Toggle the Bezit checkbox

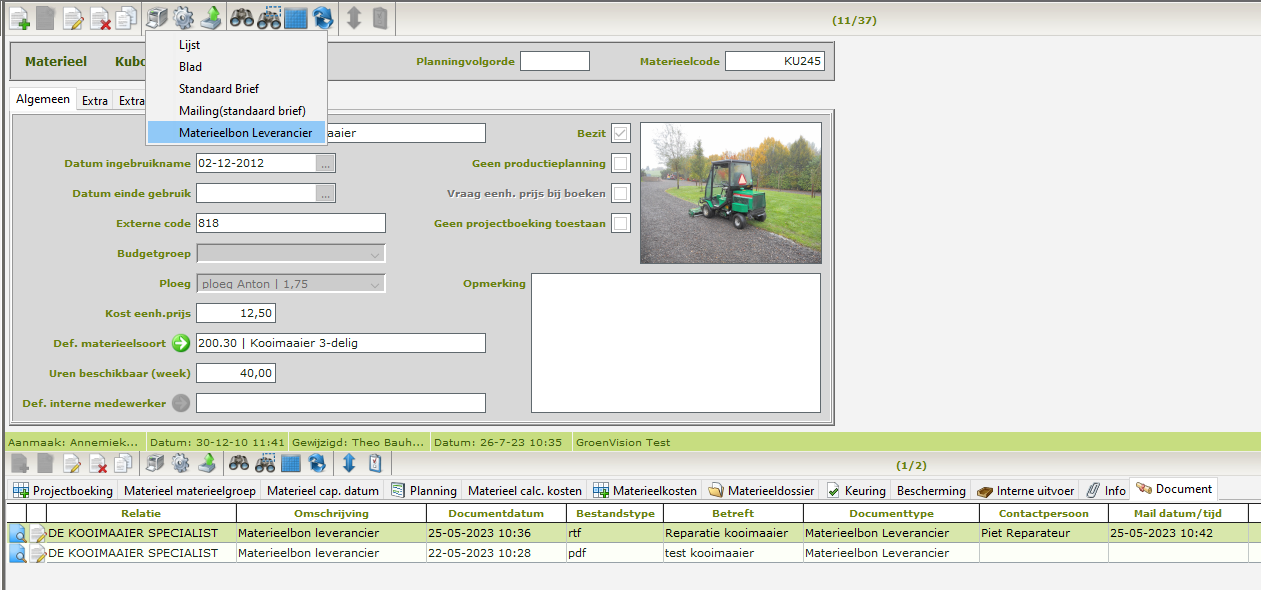tap(621, 134)
